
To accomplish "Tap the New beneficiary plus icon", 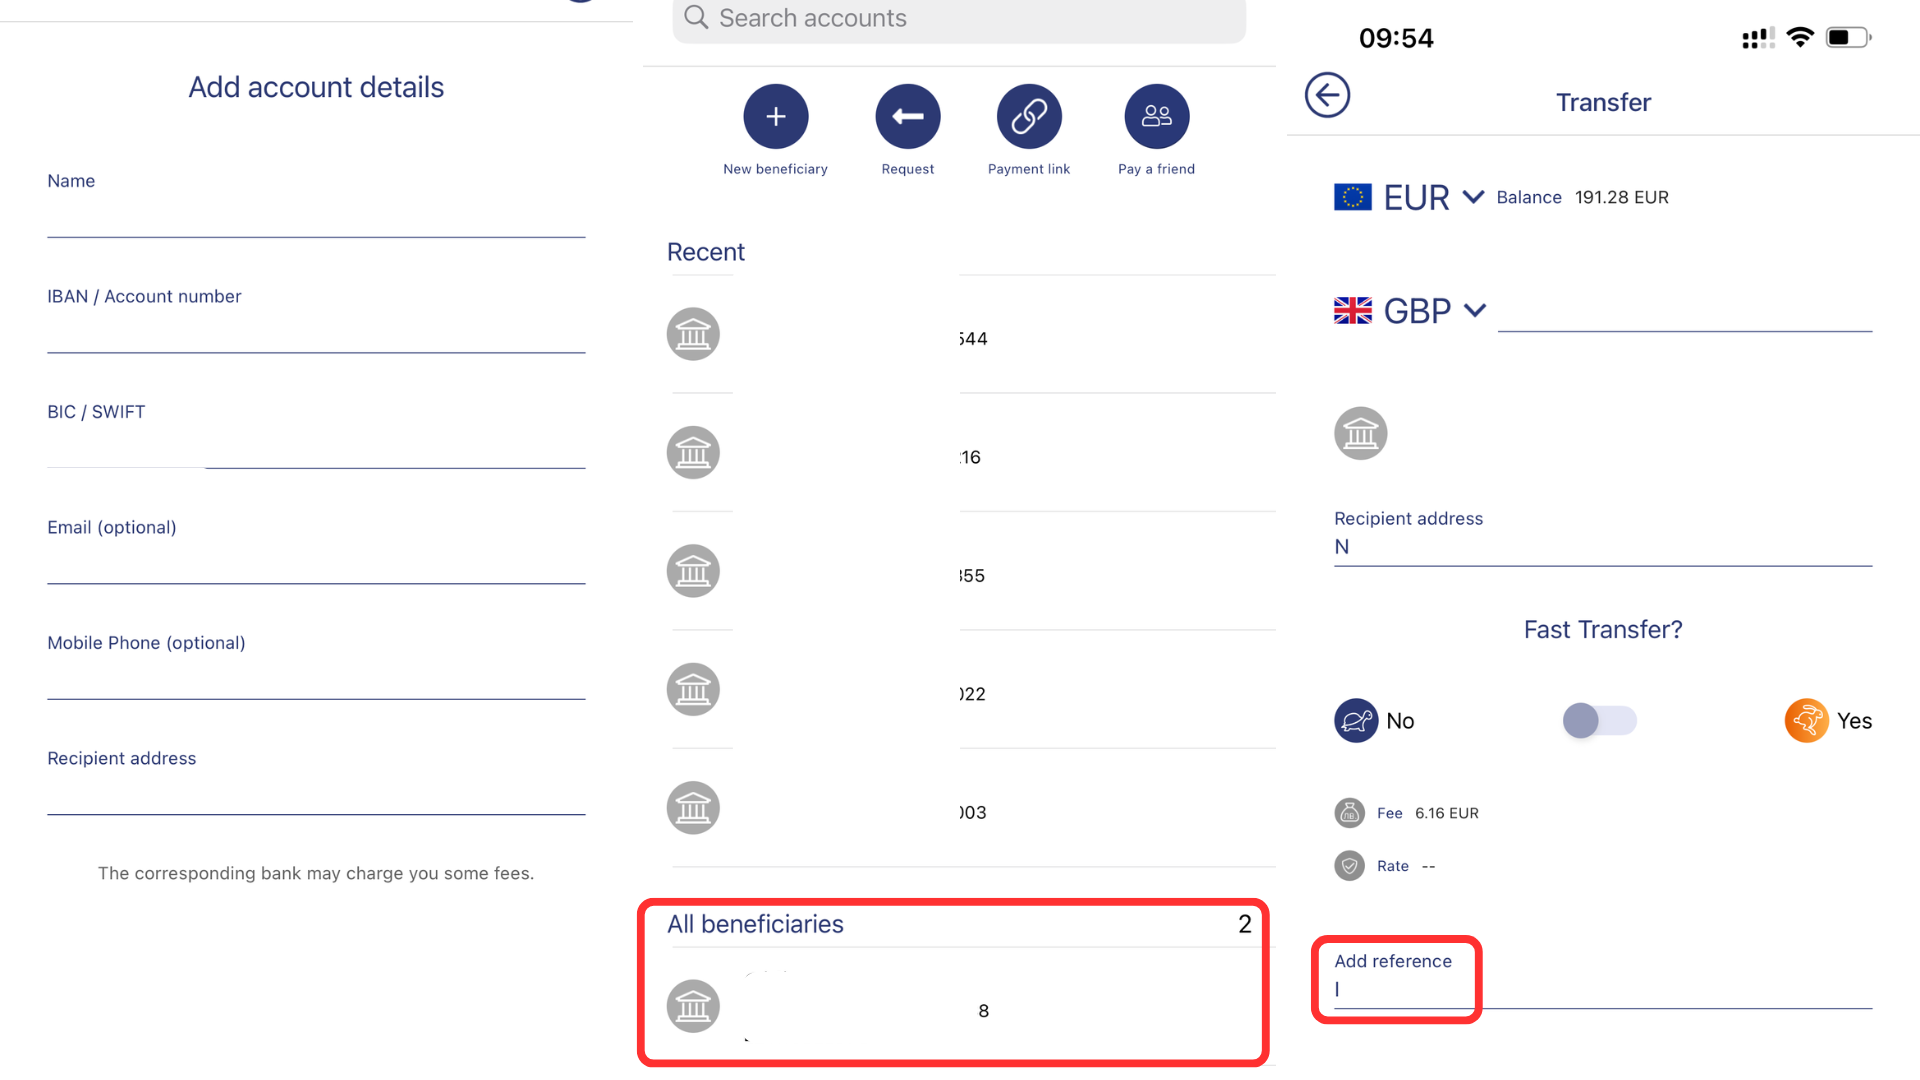I will click(775, 117).
